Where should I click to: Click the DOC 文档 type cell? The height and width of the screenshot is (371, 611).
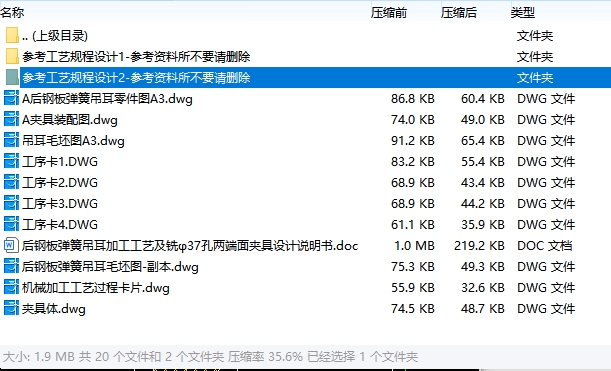(545, 246)
